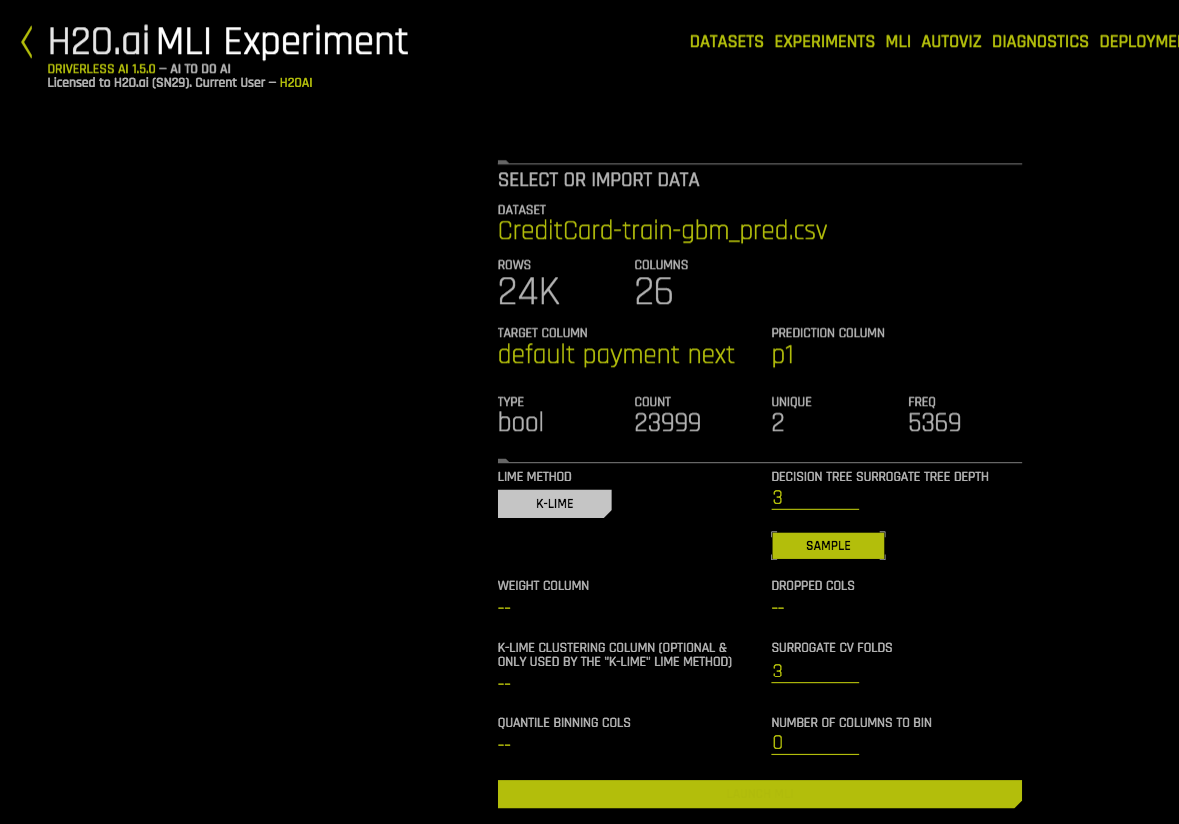
Task: Click the freq value 5369
Action: (x=934, y=423)
